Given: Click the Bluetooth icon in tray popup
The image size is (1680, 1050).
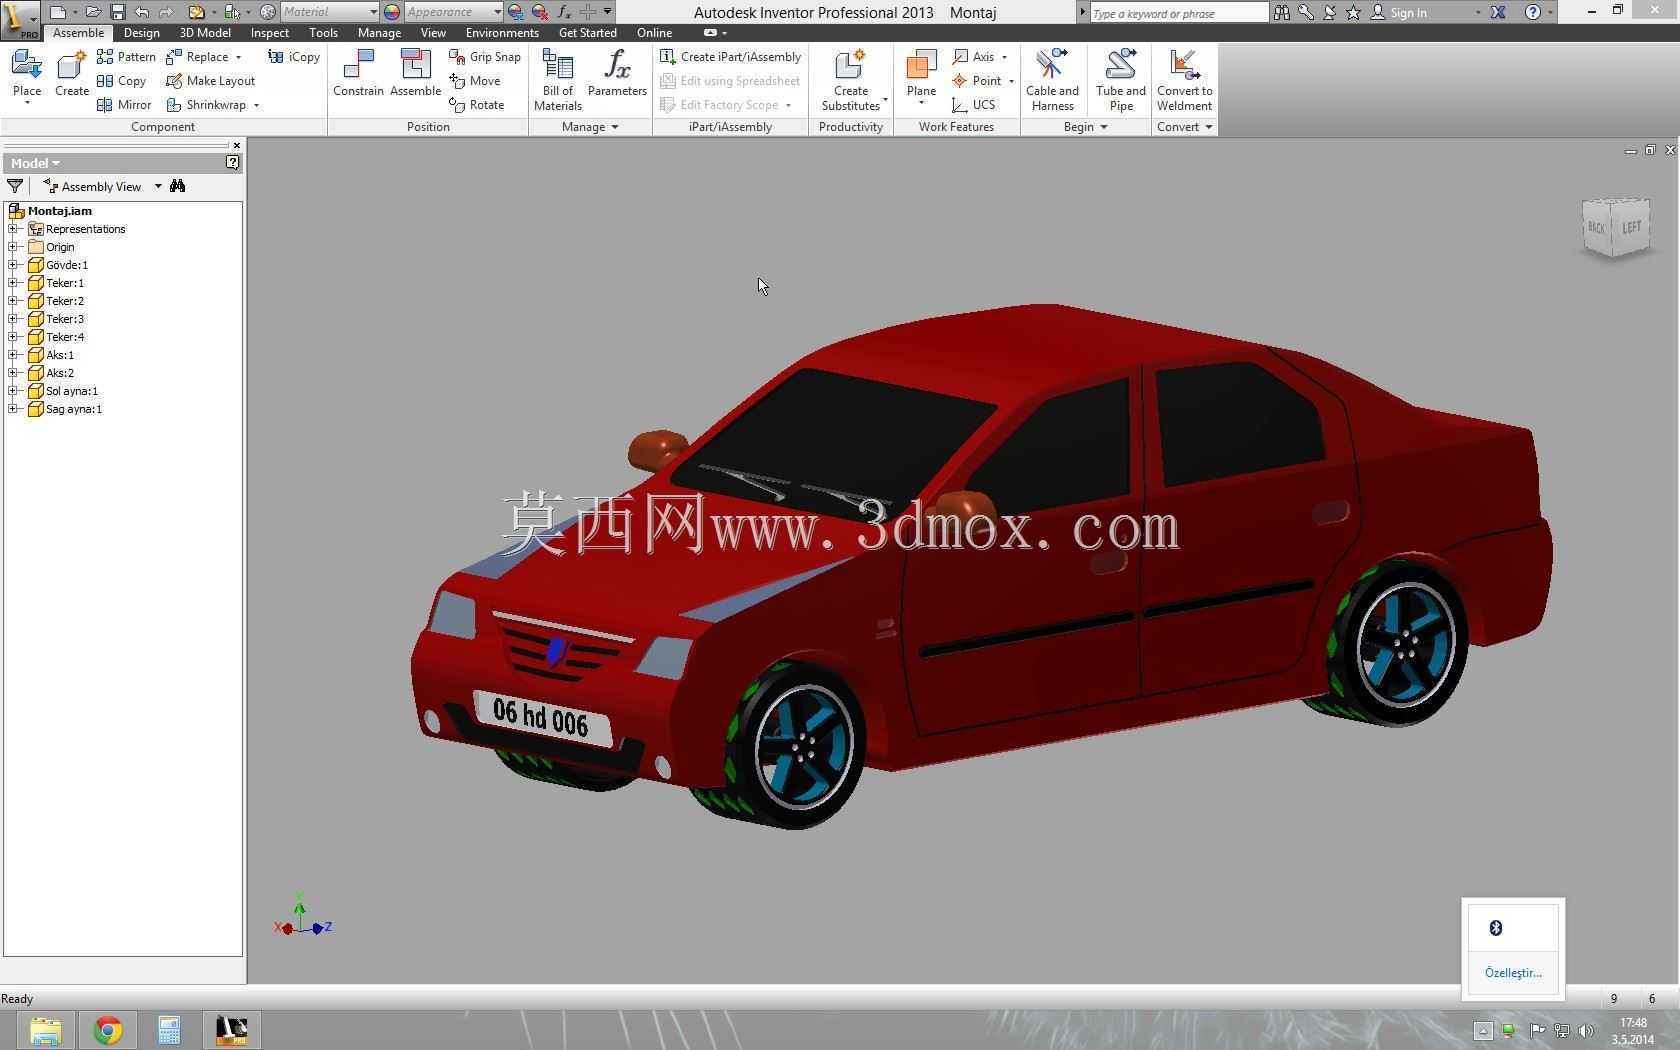Looking at the screenshot, I should tap(1496, 928).
